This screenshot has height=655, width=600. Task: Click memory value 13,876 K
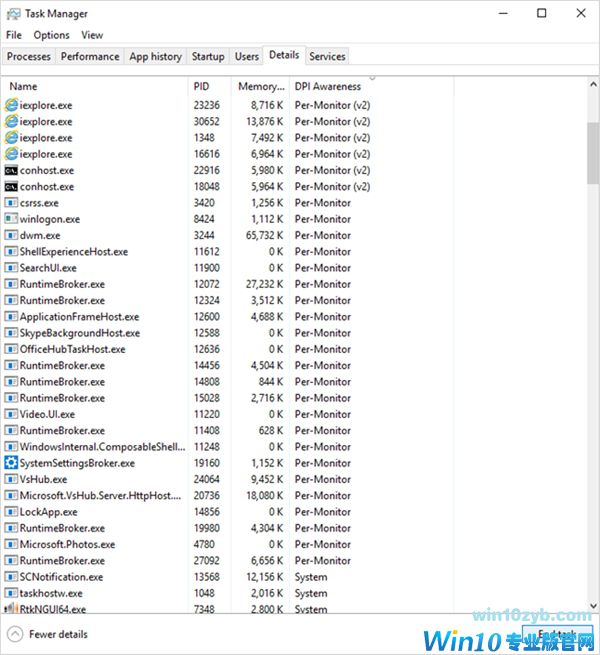point(264,121)
